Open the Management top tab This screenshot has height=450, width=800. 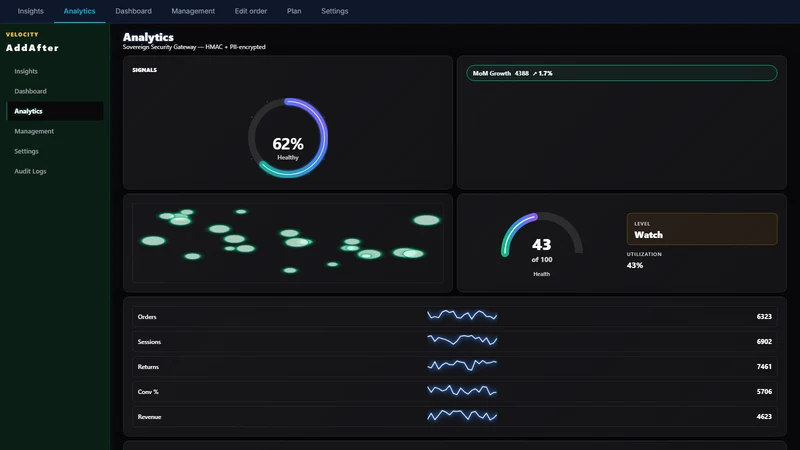coord(193,11)
